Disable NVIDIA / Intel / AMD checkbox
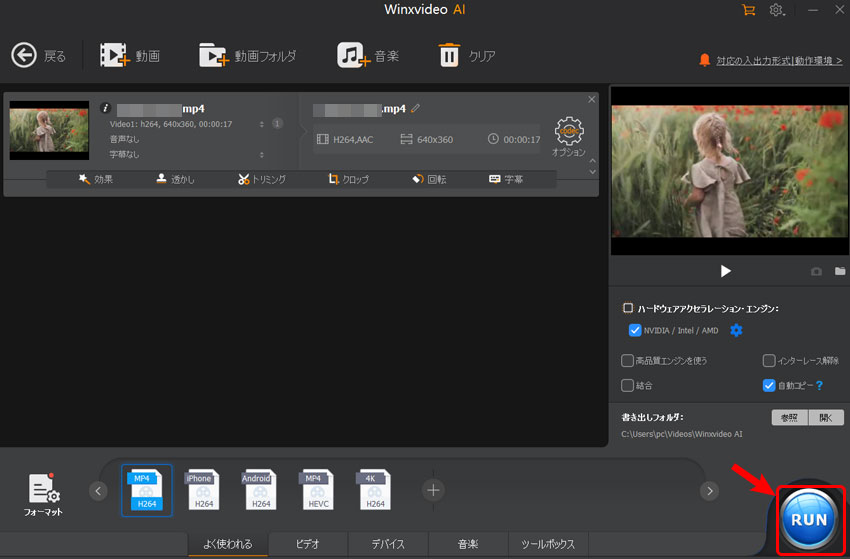The width and height of the screenshot is (850, 559). tap(635, 330)
